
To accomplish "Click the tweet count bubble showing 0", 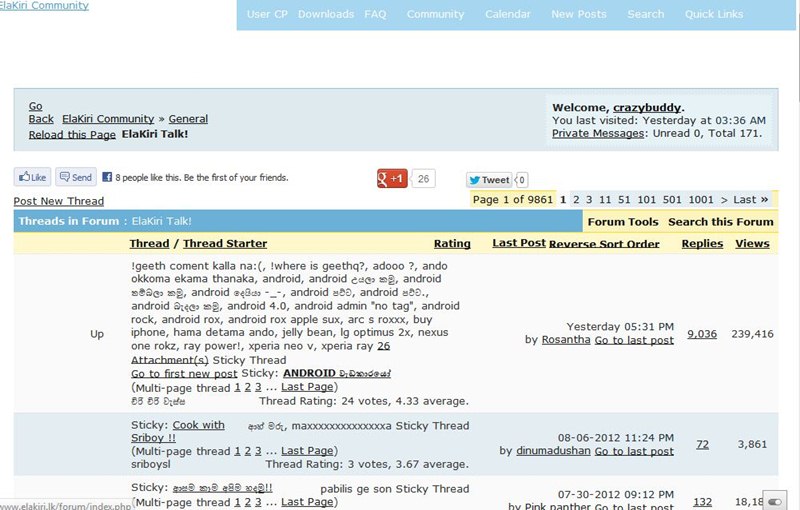I will pyautogui.click(x=521, y=180).
